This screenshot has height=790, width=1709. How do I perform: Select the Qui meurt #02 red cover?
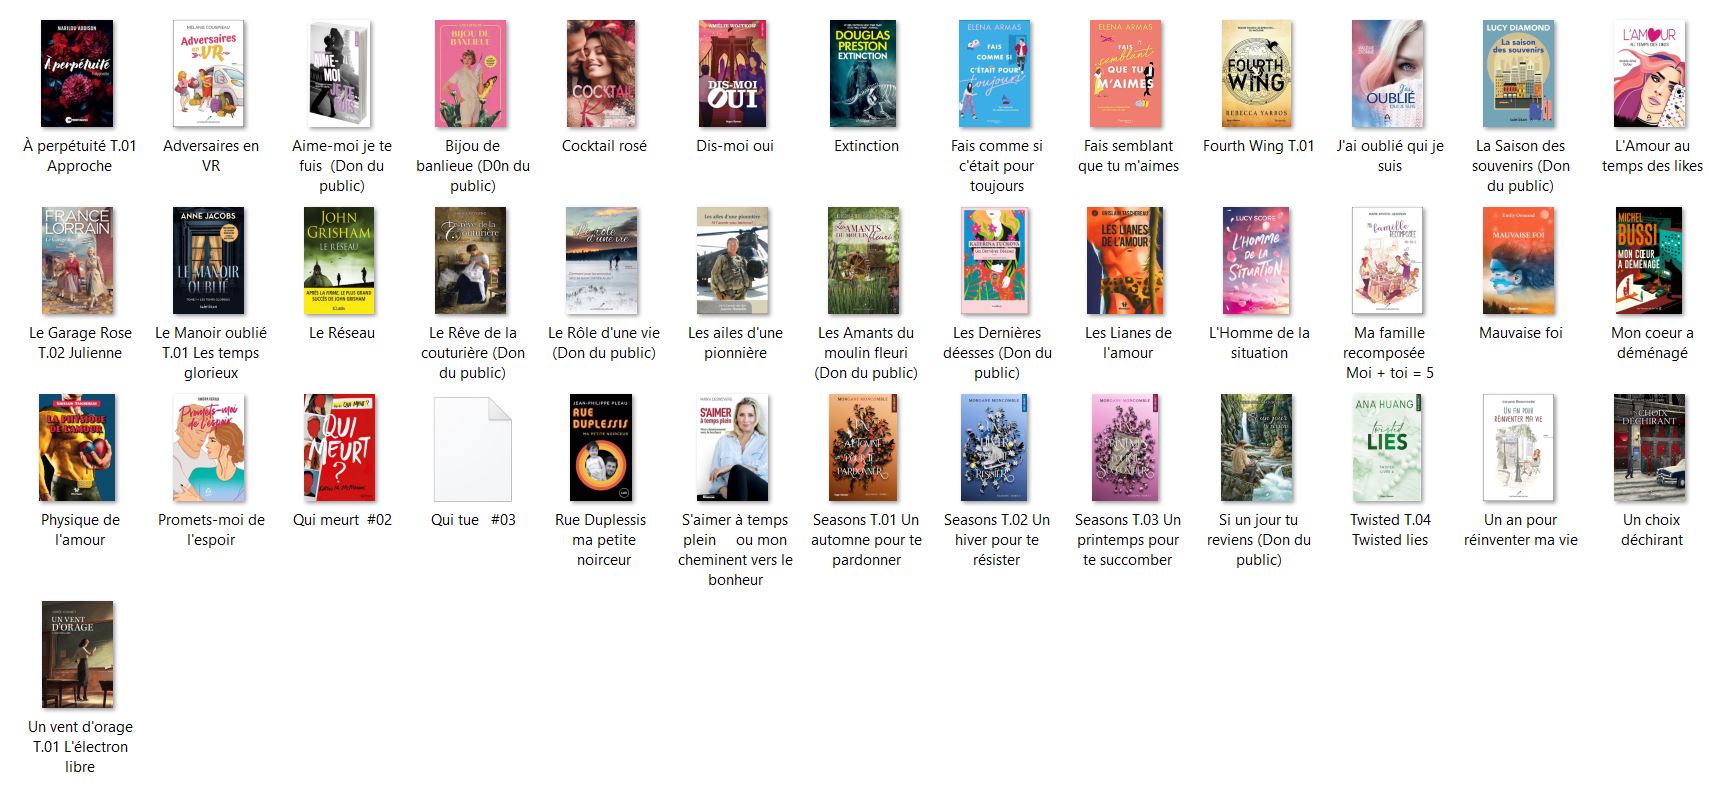click(x=340, y=448)
